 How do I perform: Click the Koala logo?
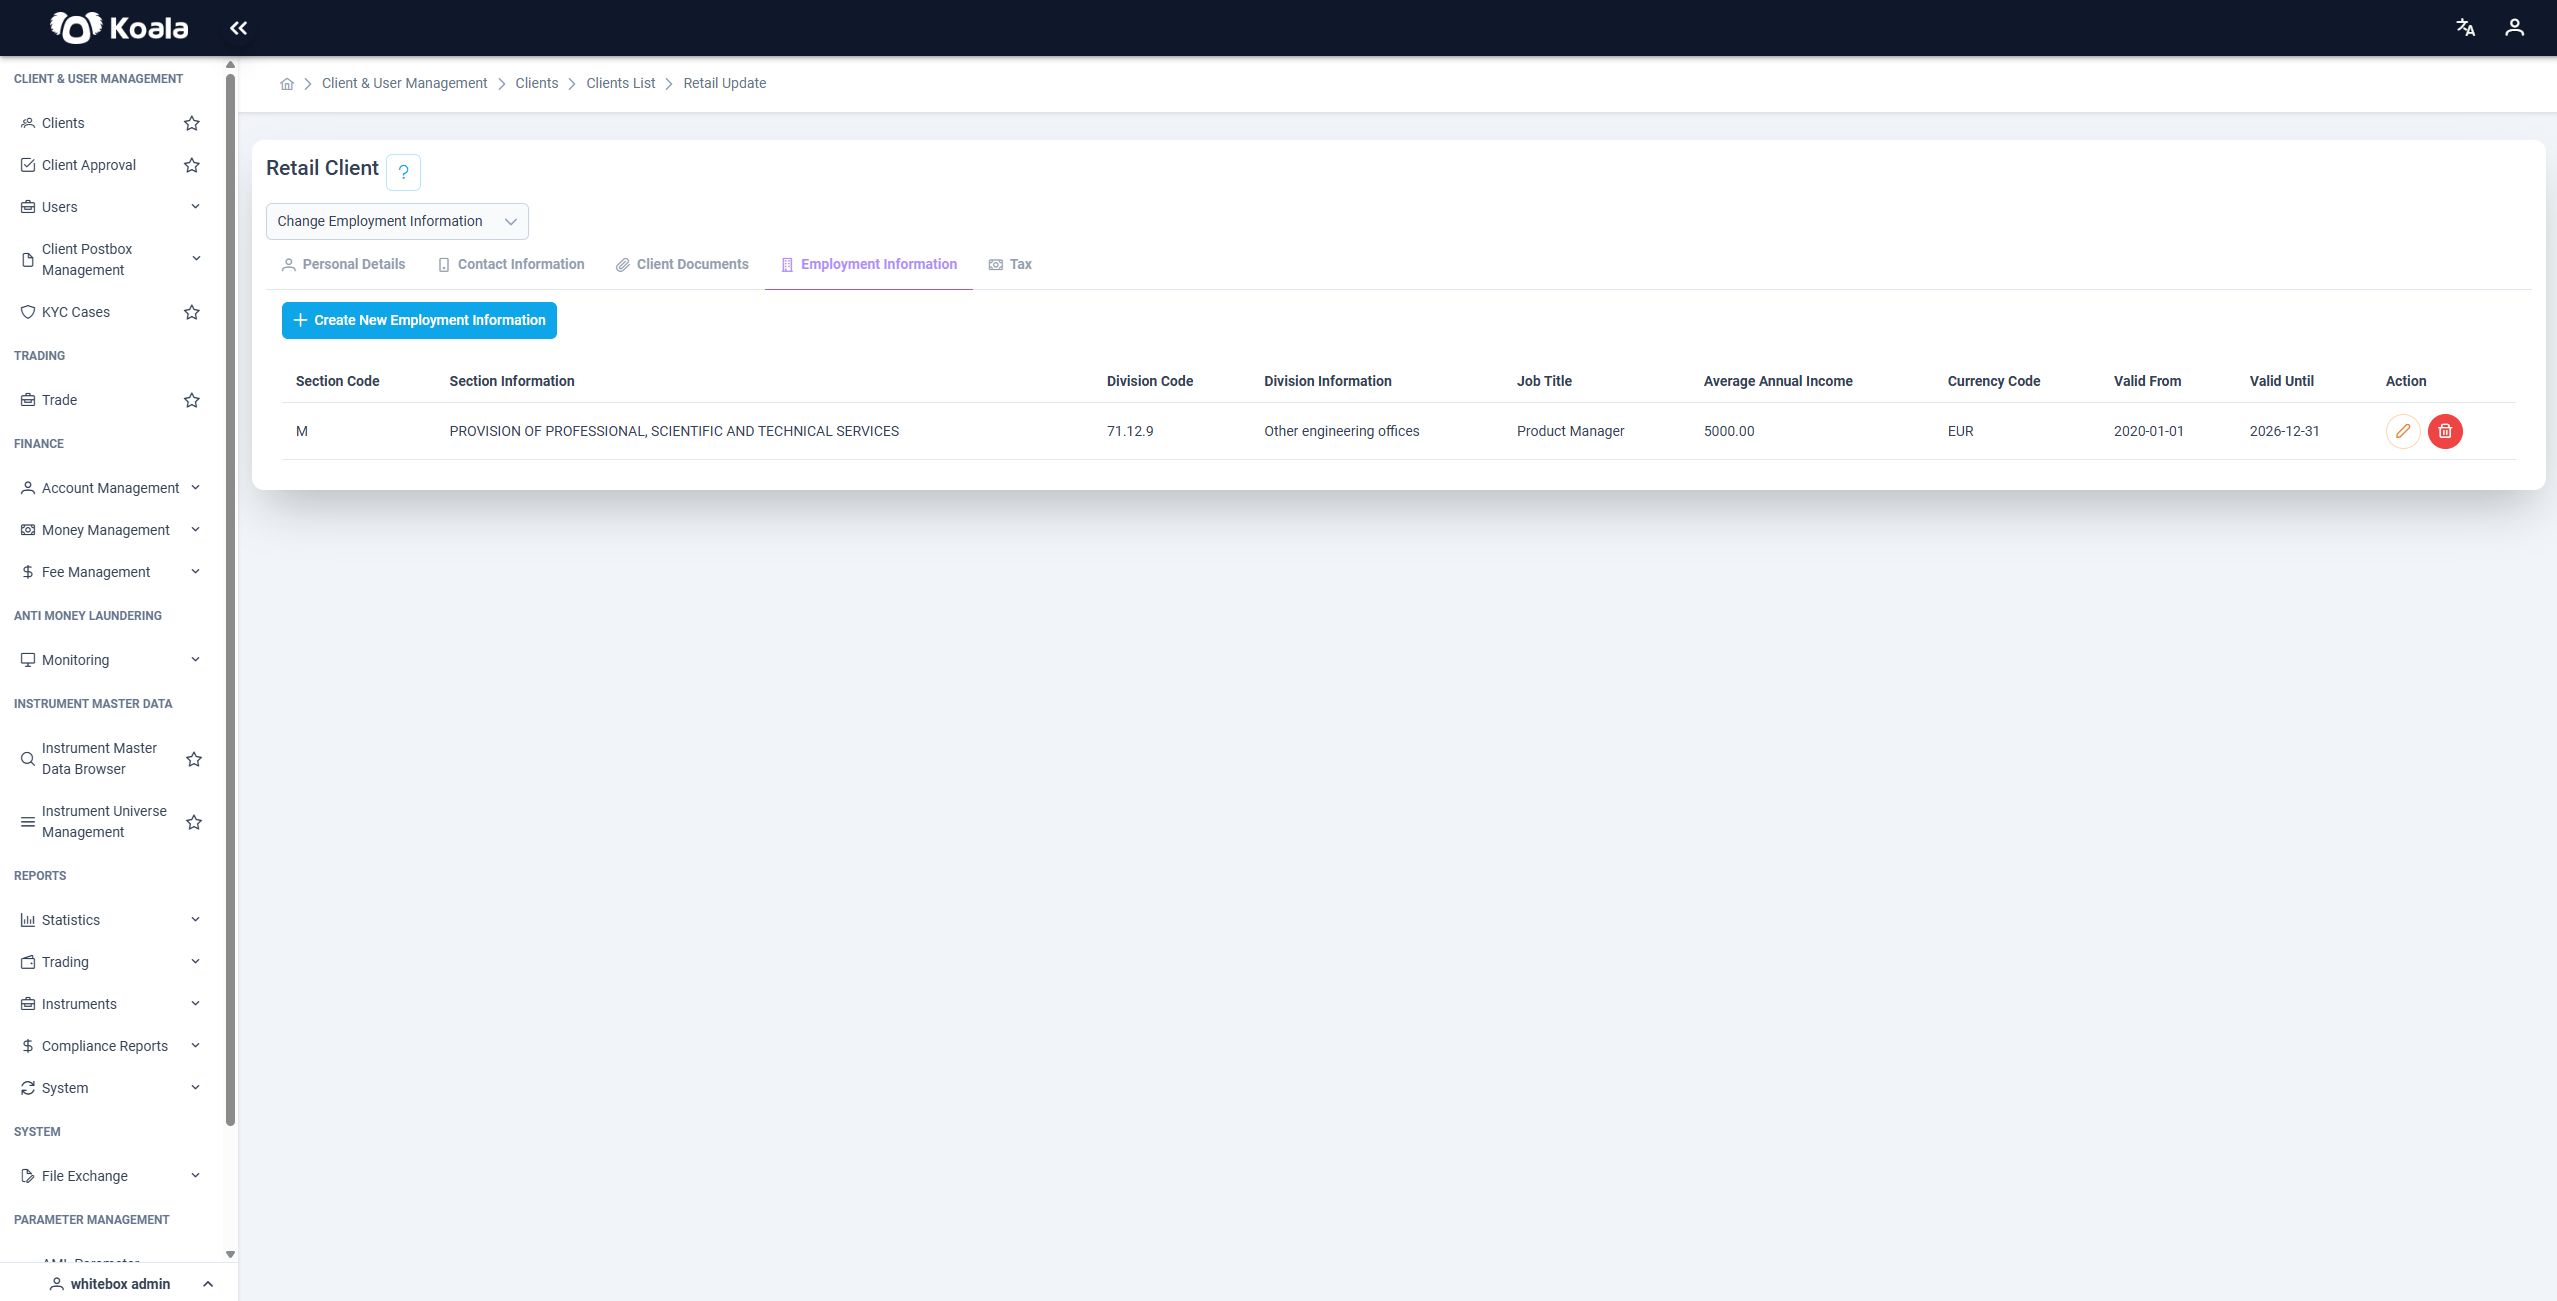tap(119, 28)
